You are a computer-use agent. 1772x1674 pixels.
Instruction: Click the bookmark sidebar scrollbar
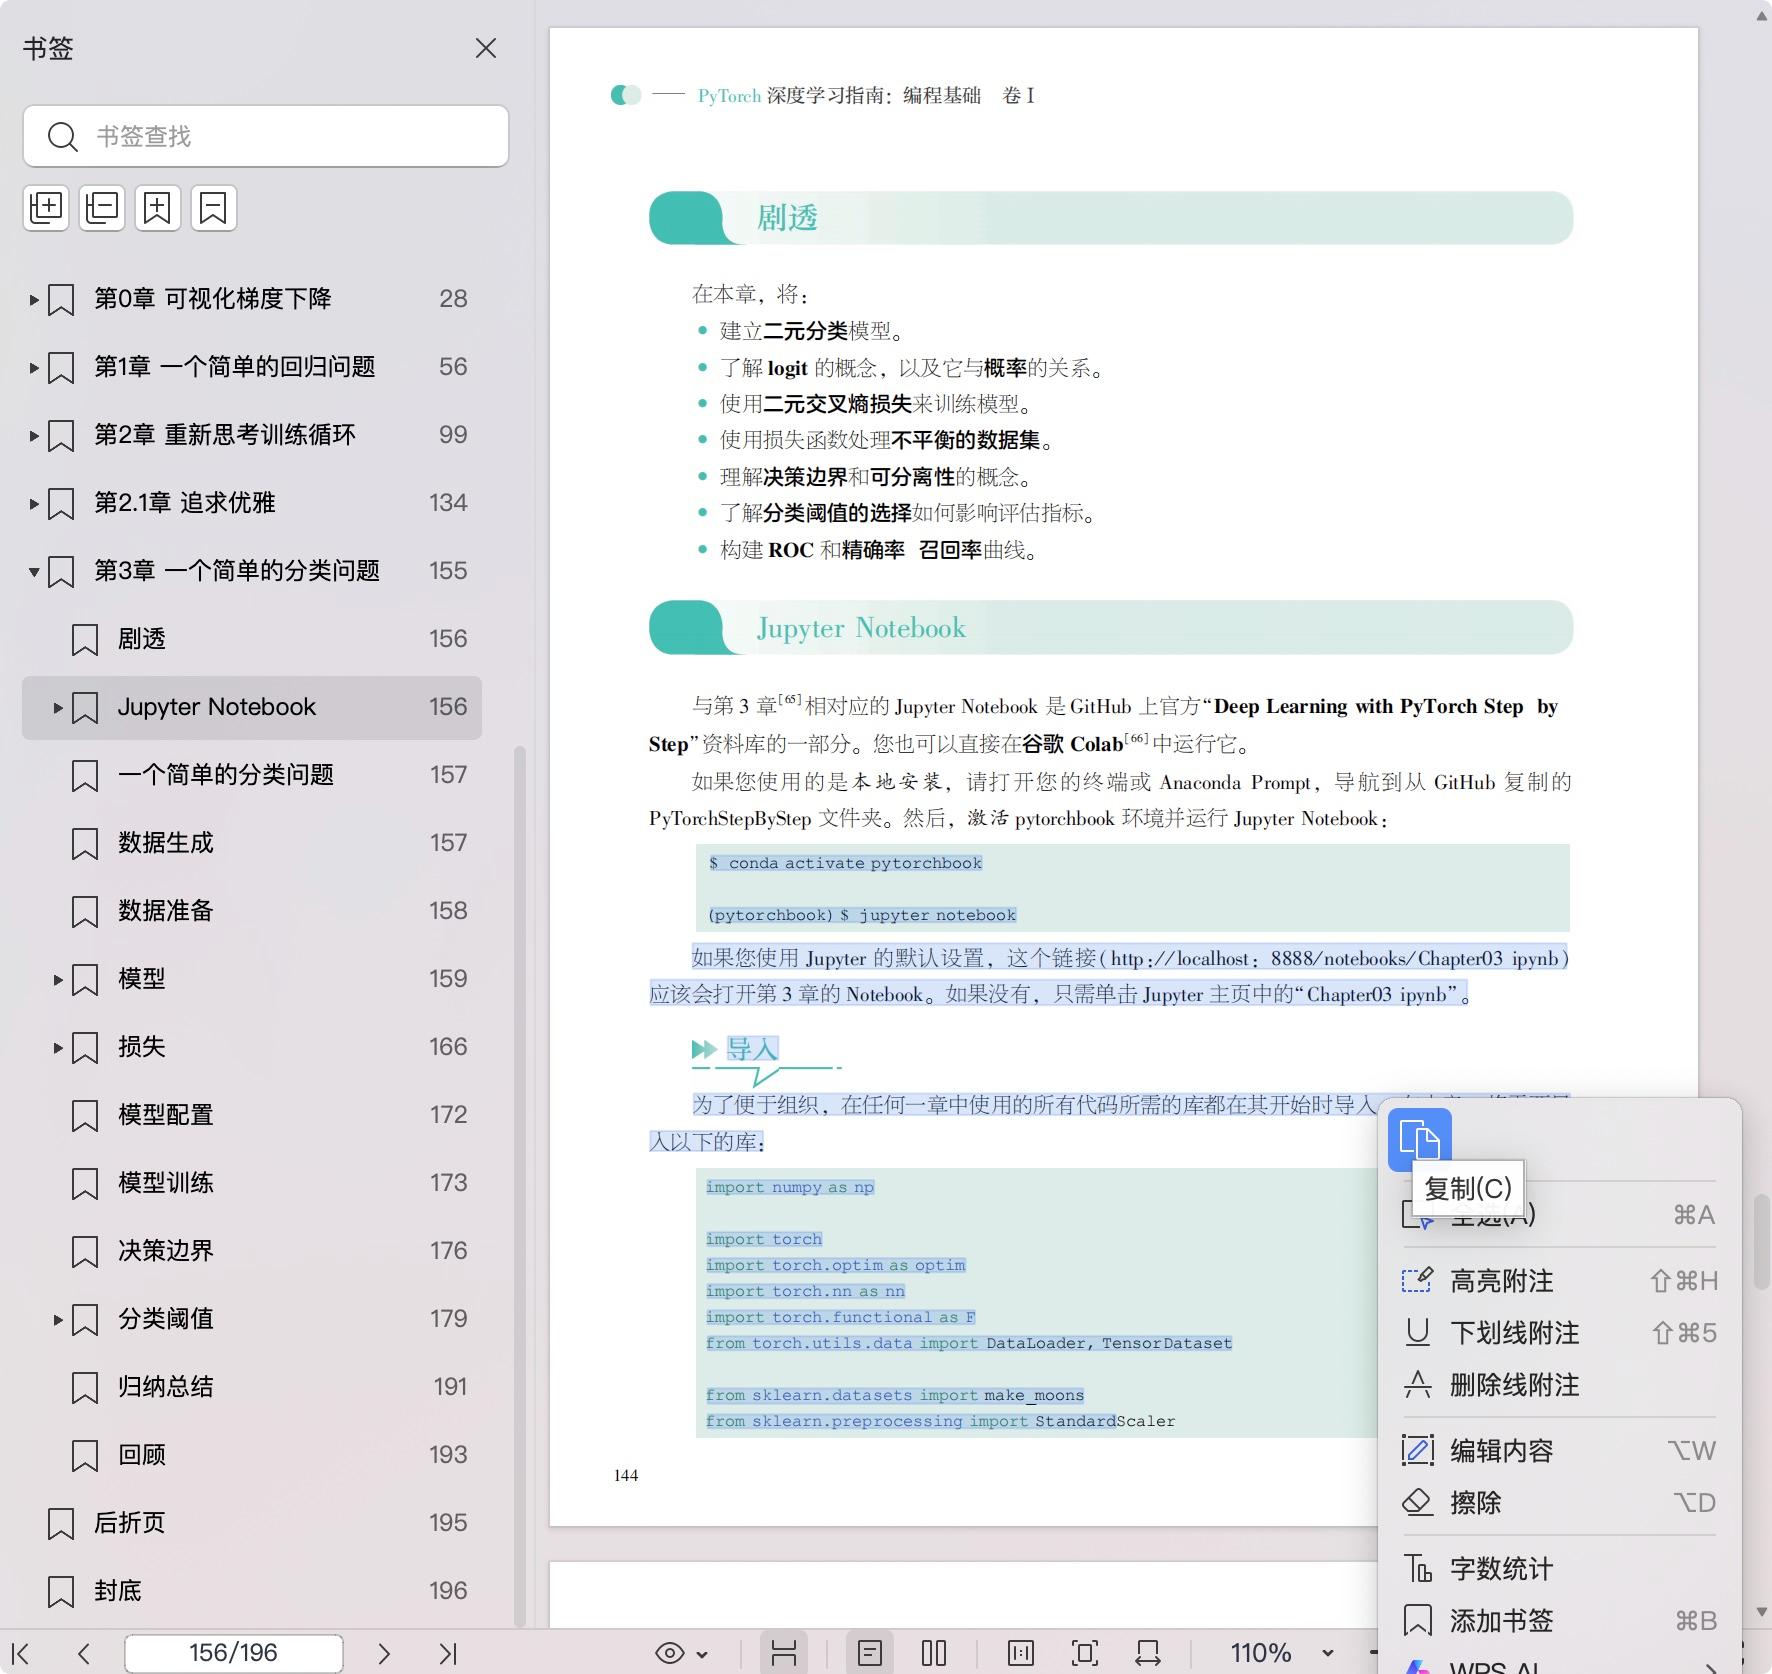pos(519,1180)
